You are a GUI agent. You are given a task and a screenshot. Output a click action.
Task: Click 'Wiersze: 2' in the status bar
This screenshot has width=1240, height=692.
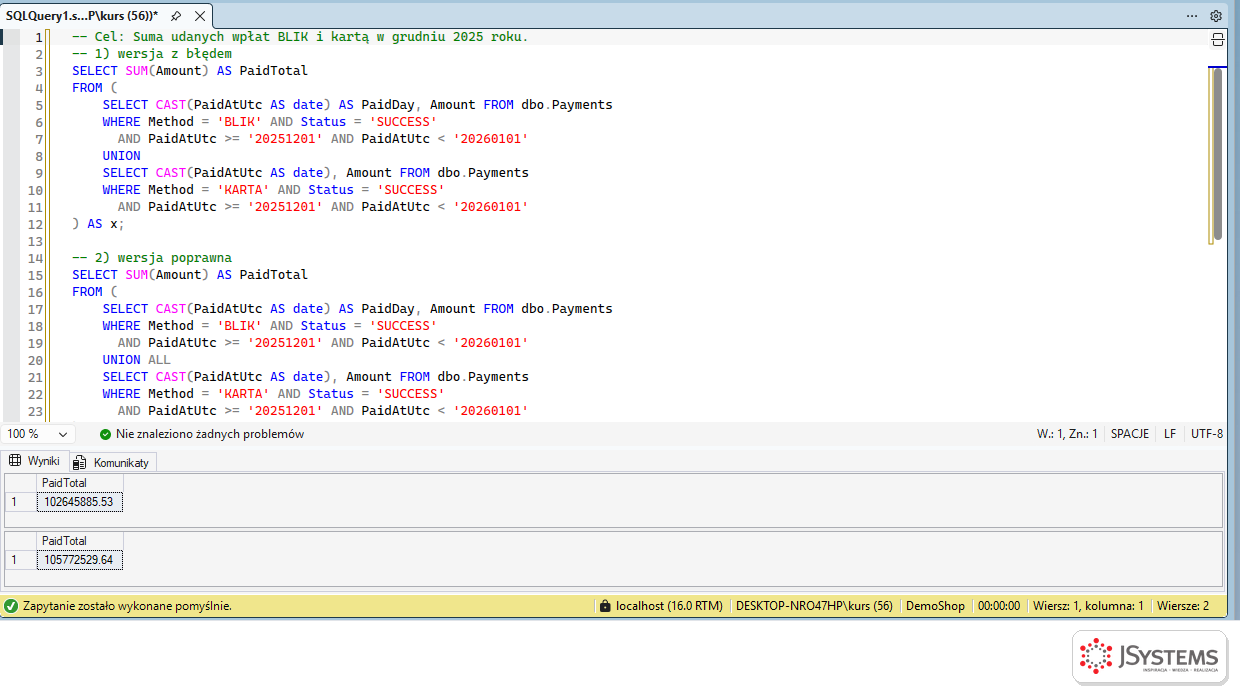1183,606
